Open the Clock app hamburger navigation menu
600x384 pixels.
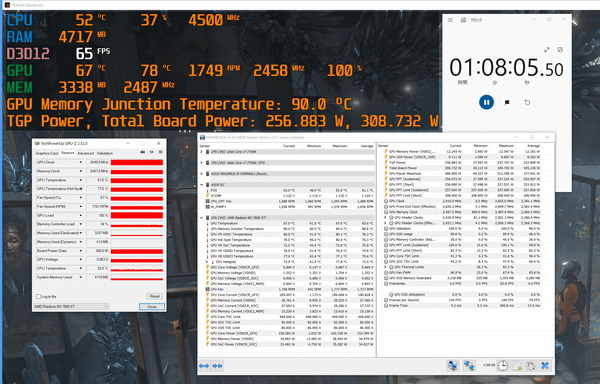pos(450,20)
